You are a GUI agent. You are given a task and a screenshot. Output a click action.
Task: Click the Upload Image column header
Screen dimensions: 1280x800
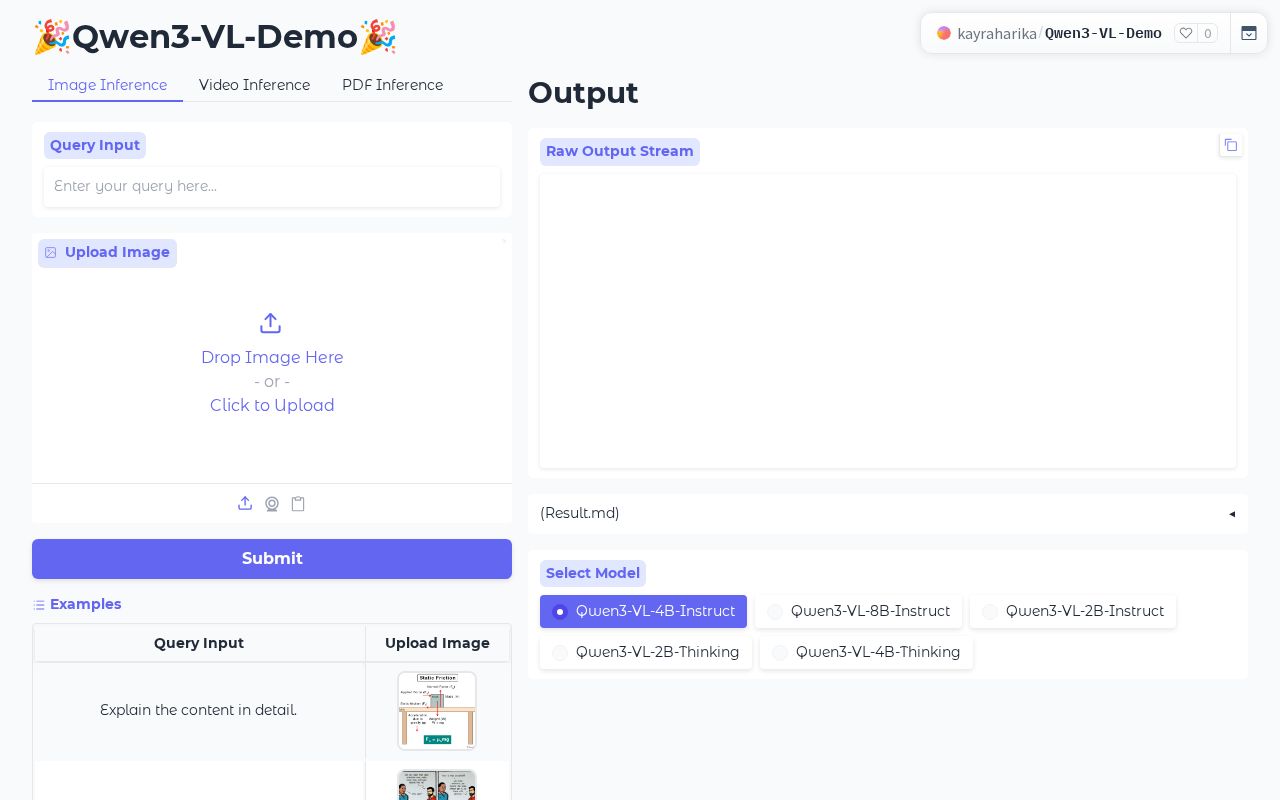(x=438, y=643)
